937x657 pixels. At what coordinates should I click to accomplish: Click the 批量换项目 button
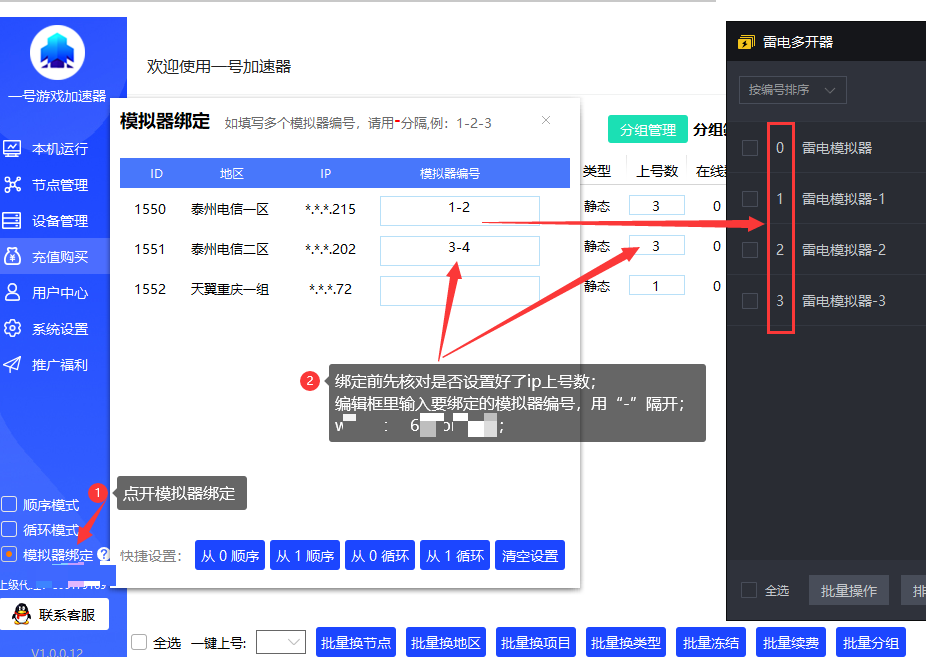(x=536, y=643)
